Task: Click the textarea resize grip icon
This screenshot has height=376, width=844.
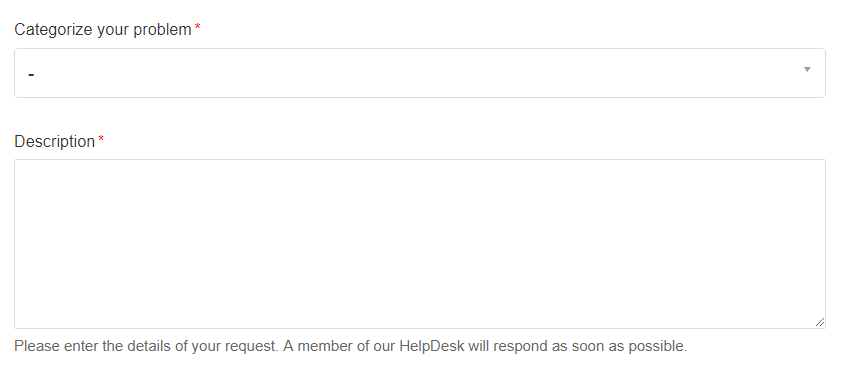Action: (819, 322)
